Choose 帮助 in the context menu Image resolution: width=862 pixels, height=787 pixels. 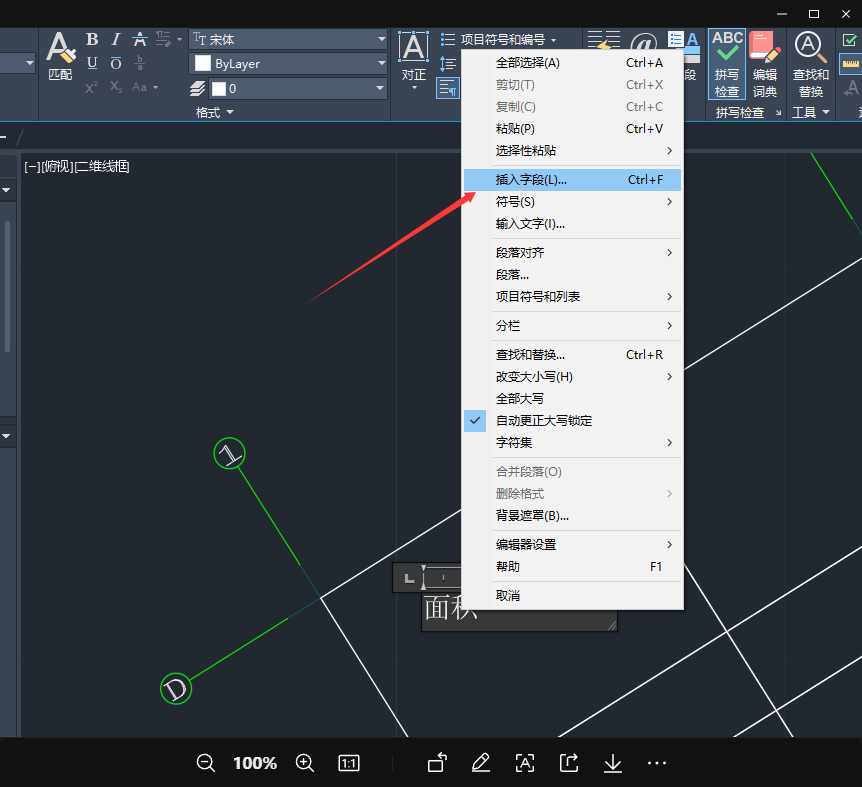coord(572,567)
